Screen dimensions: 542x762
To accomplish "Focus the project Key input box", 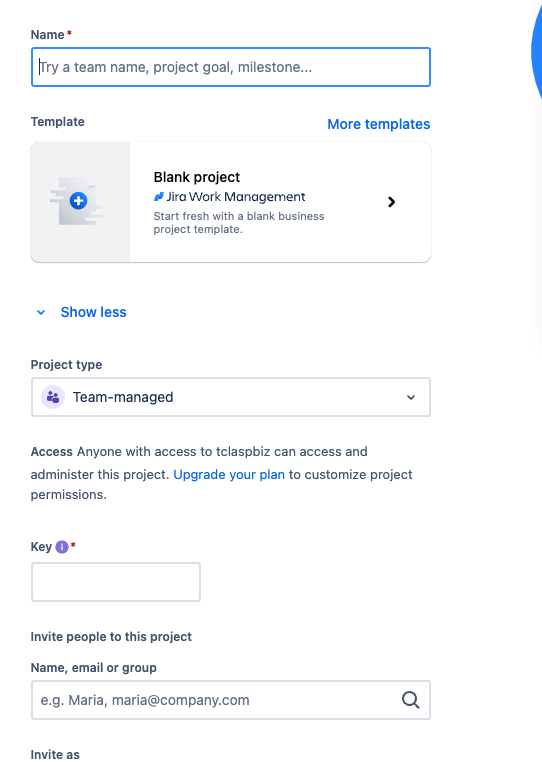I will [116, 582].
